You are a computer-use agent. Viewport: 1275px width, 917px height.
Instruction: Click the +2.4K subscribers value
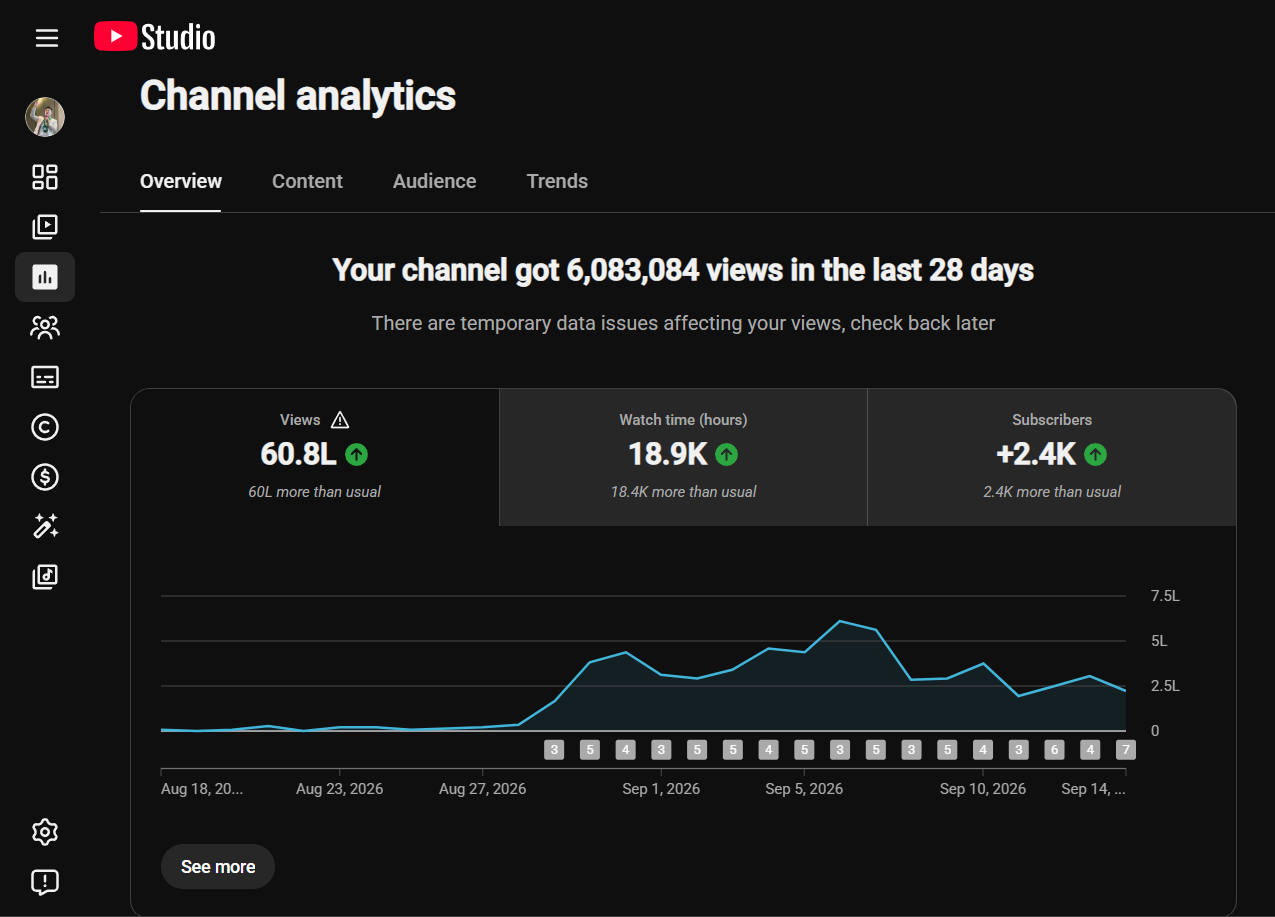pyautogui.click(x=1037, y=454)
